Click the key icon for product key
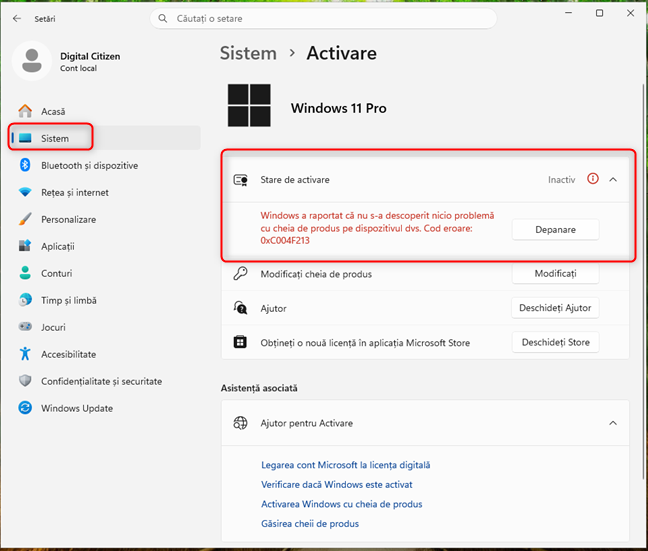648x551 pixels. [x=241, y=274]
